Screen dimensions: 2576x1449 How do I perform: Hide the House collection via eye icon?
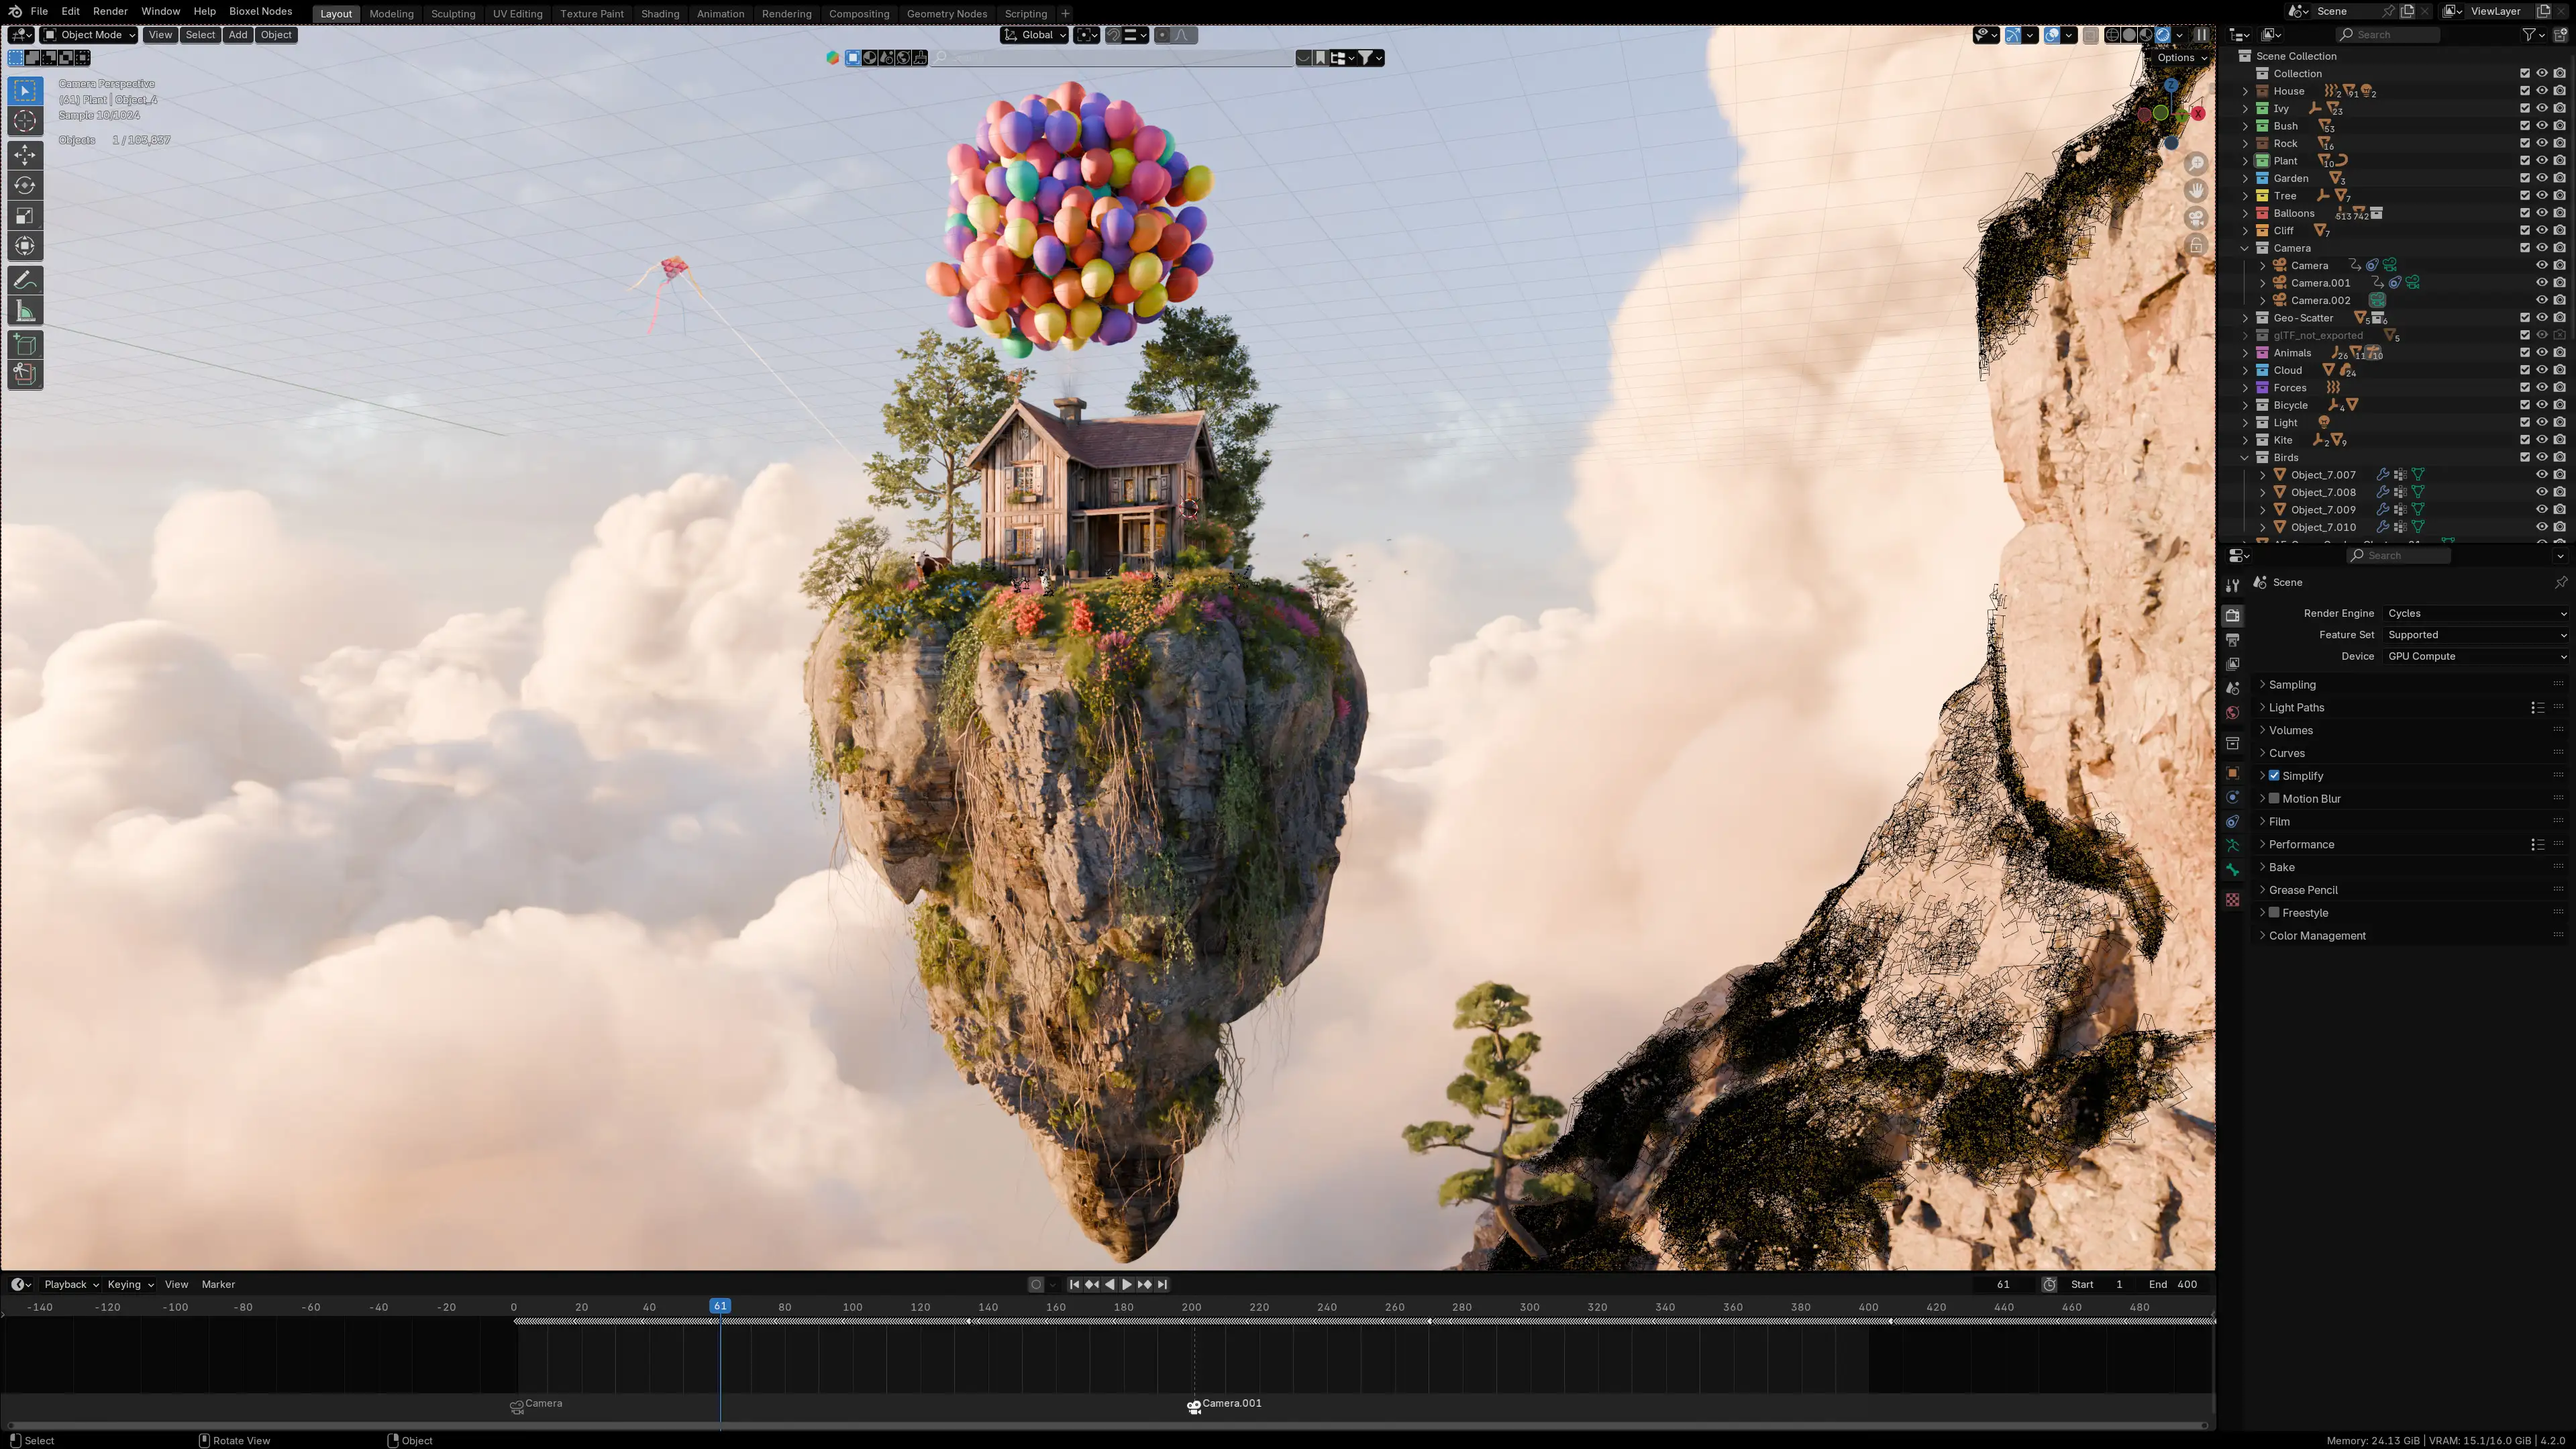click(x=2542, y=91)
